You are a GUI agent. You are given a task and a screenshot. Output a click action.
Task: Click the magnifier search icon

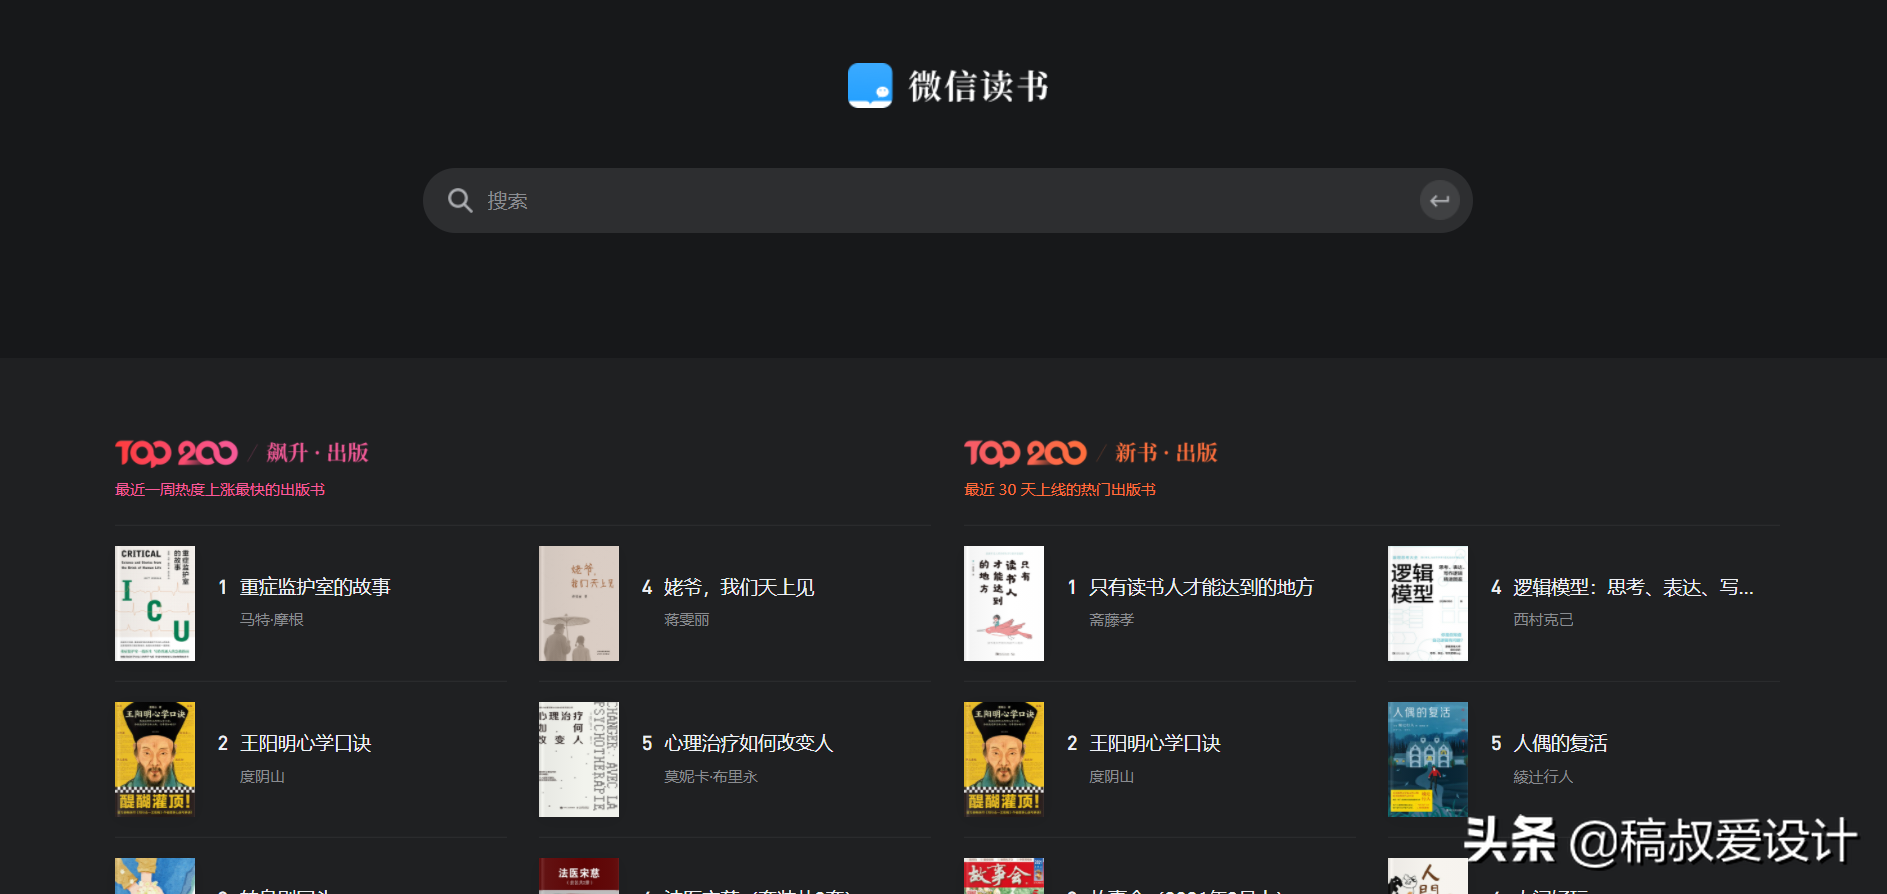(x=460, y=201)
